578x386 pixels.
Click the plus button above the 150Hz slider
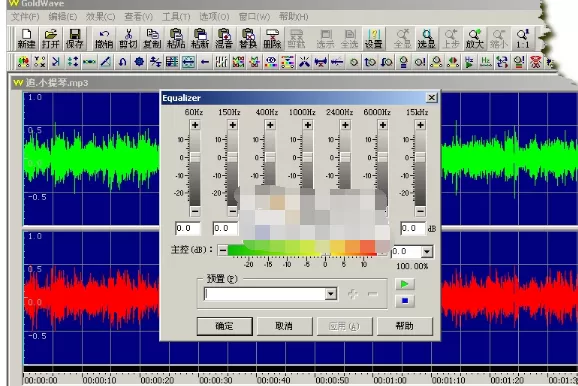[233, 125]
